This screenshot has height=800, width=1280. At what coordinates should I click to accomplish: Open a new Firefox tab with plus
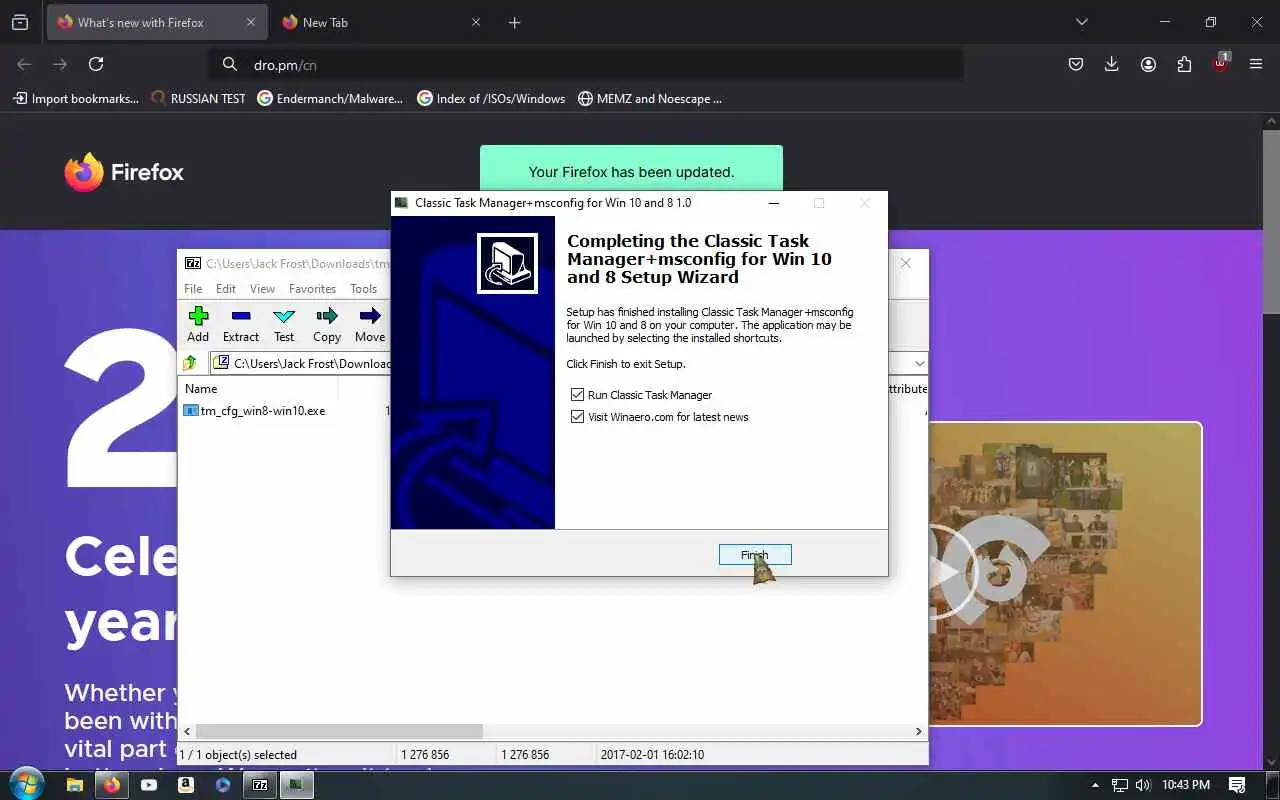(x=514, y=22)
